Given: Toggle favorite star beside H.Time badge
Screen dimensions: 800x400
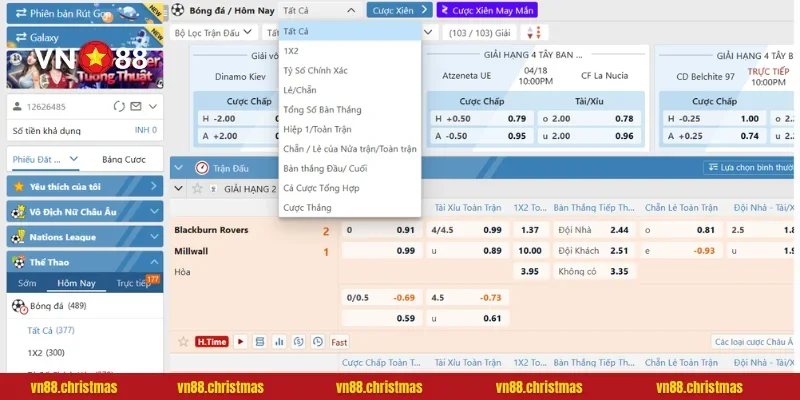Looking at the screenshot, I should (x=182, y=342).
